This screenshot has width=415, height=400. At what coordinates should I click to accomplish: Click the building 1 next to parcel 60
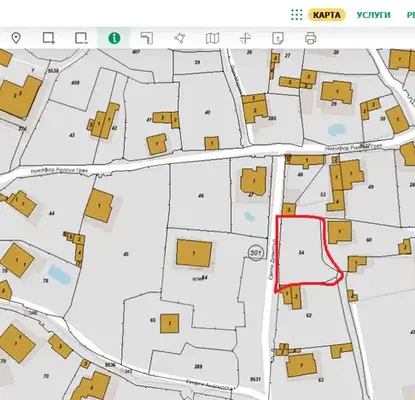[340, 232]
